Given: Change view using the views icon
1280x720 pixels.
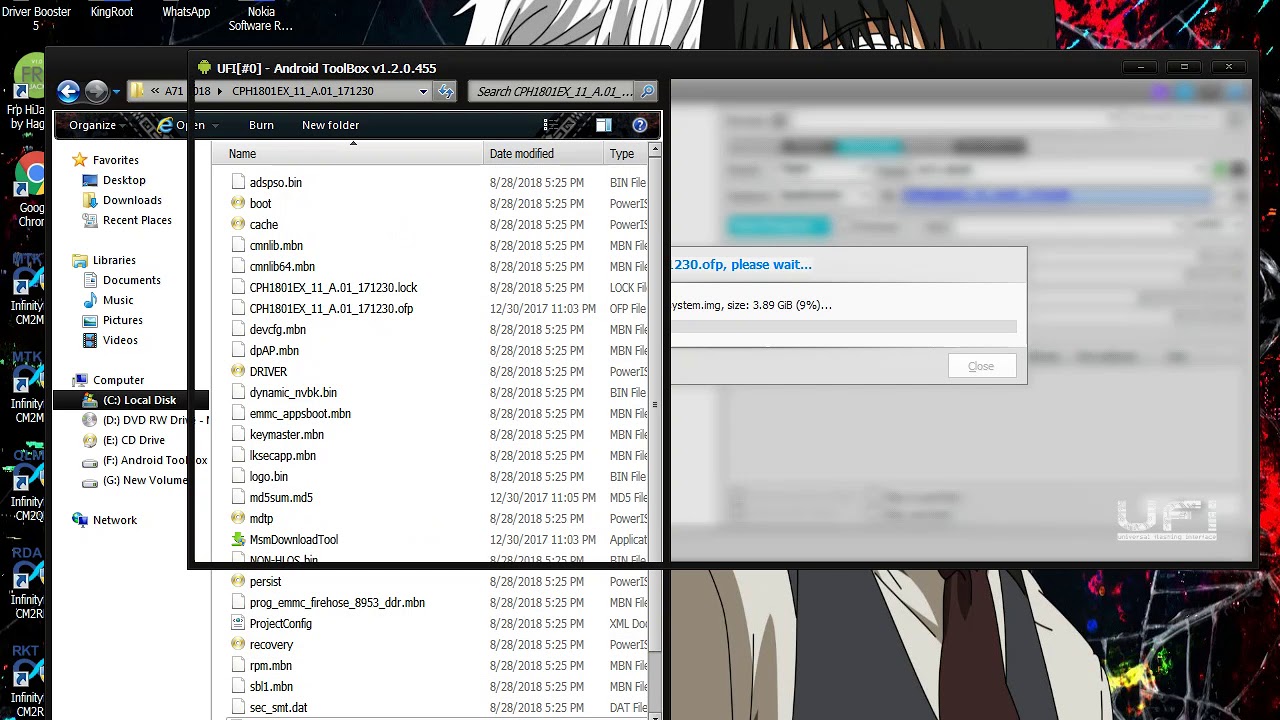Looking at the screenshot, I should [550, 125].
